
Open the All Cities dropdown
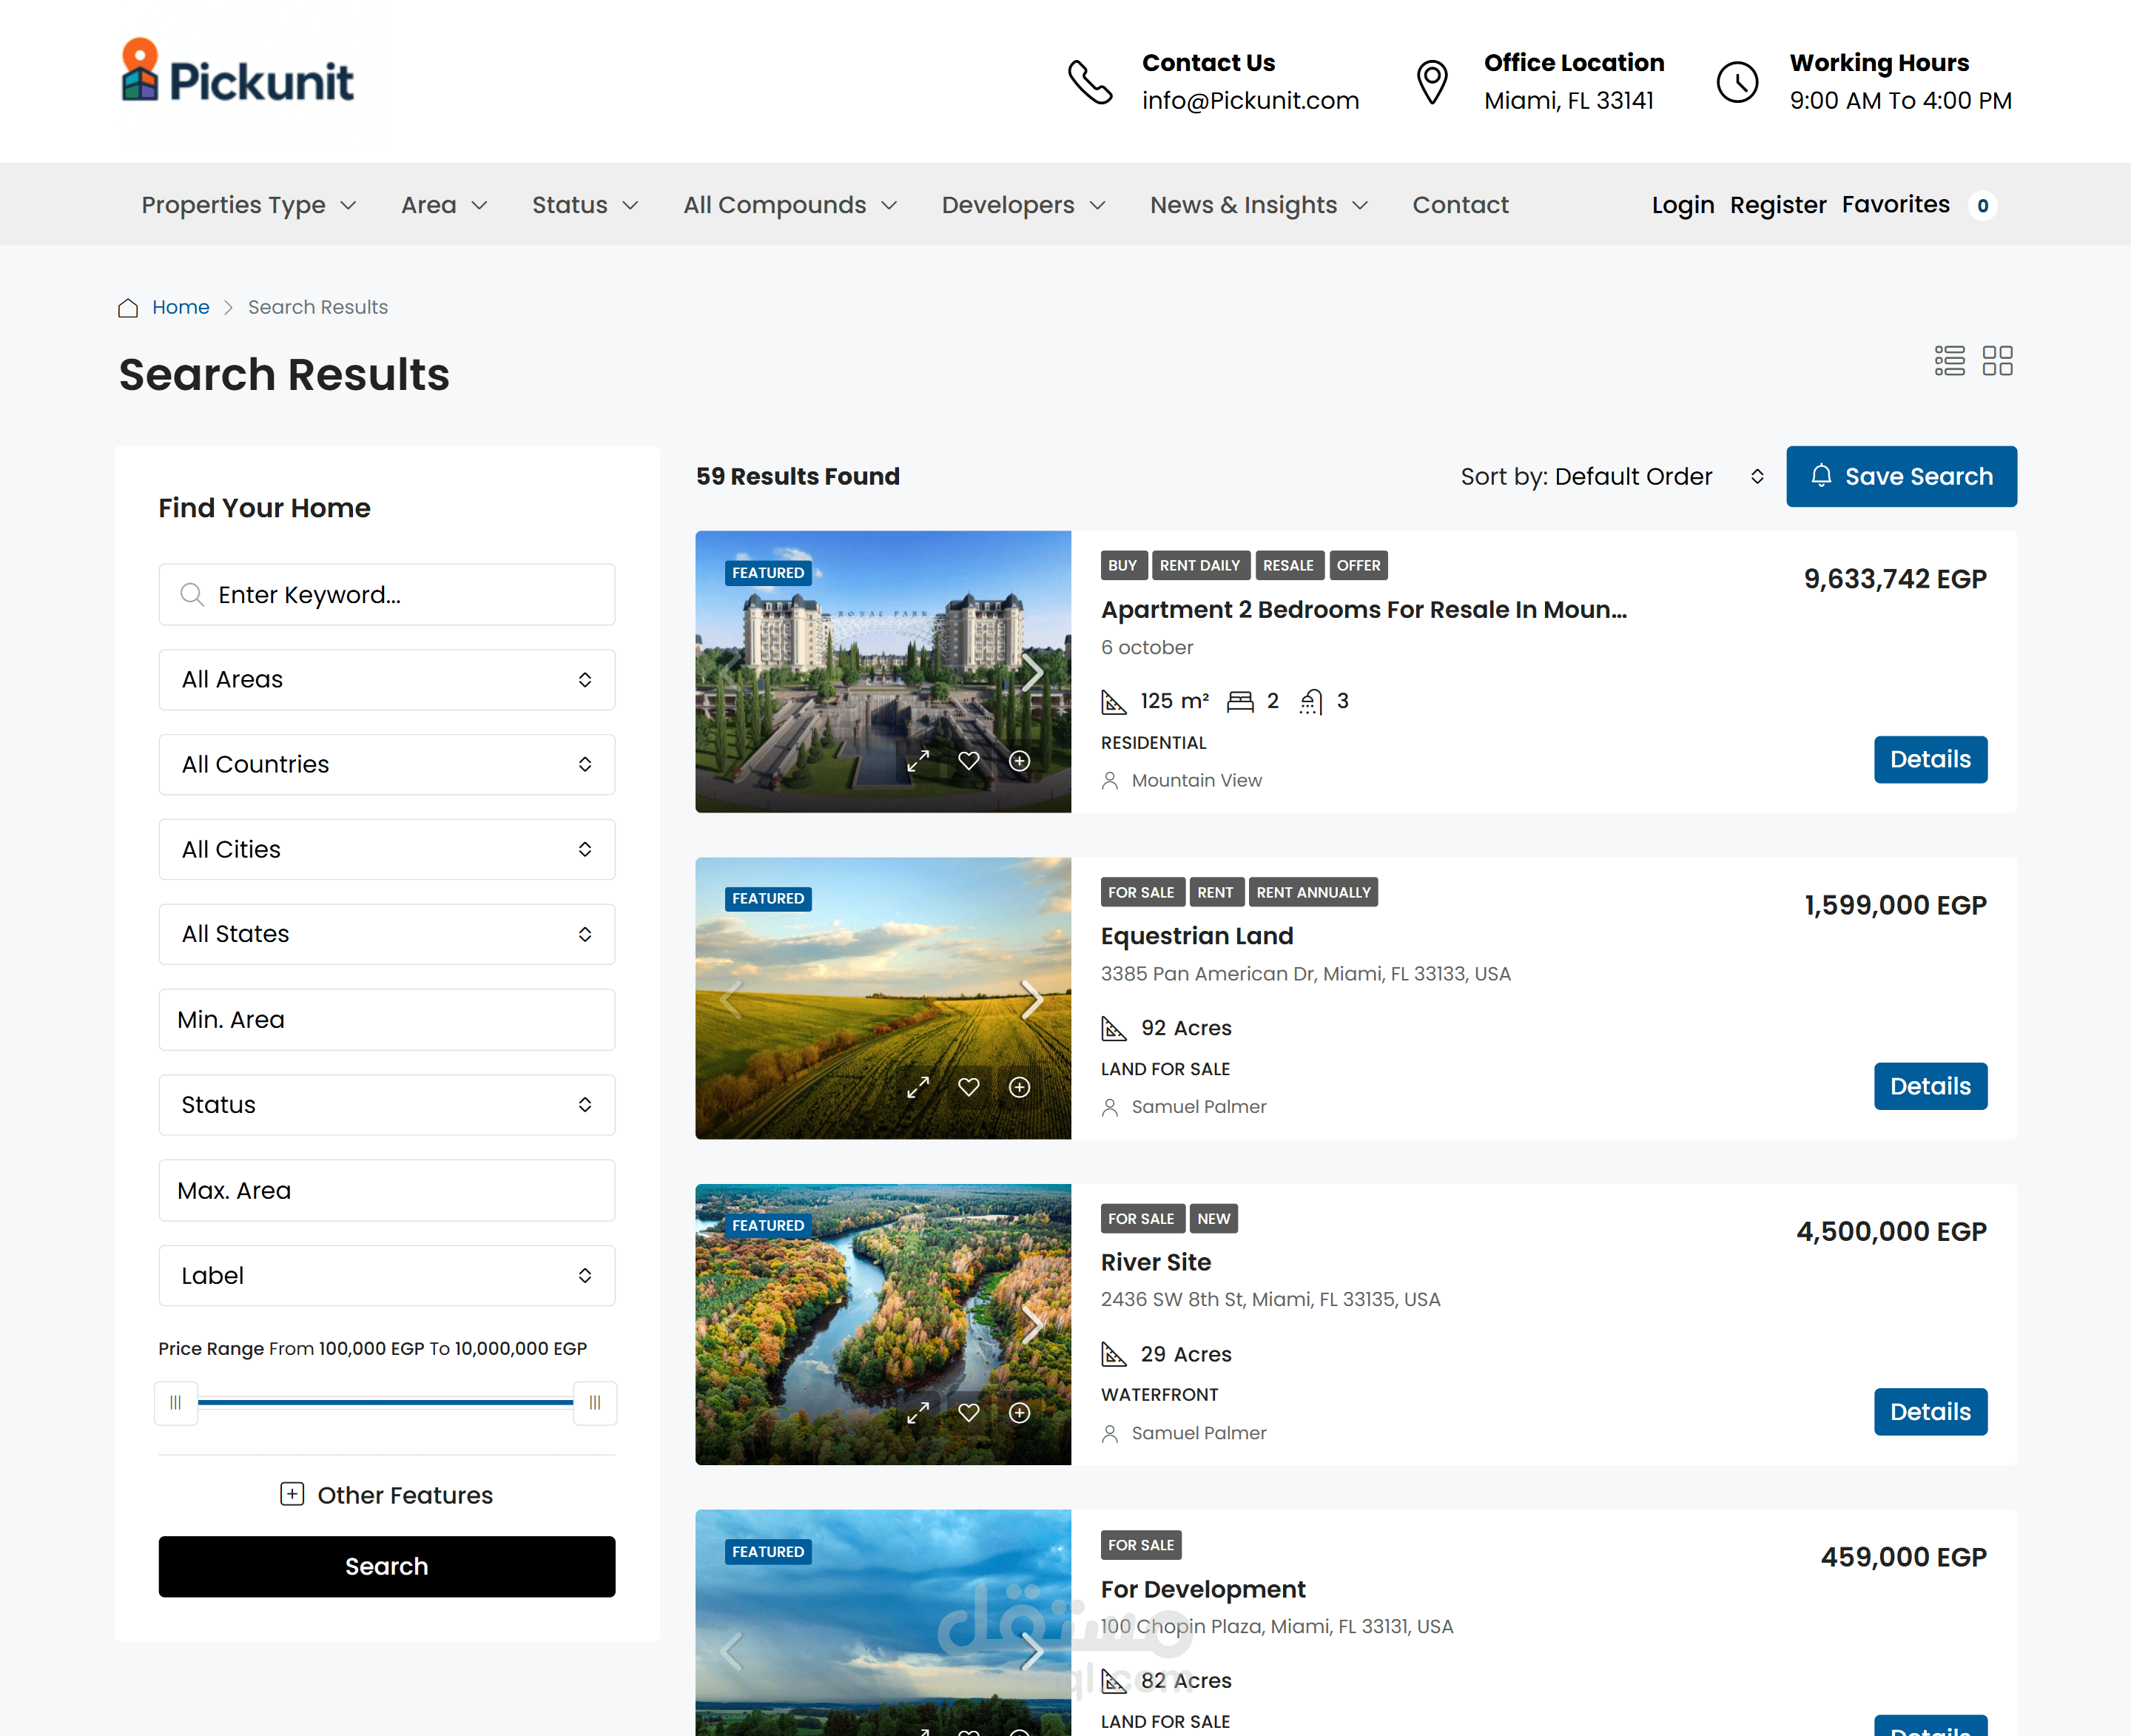pos(387,850)
